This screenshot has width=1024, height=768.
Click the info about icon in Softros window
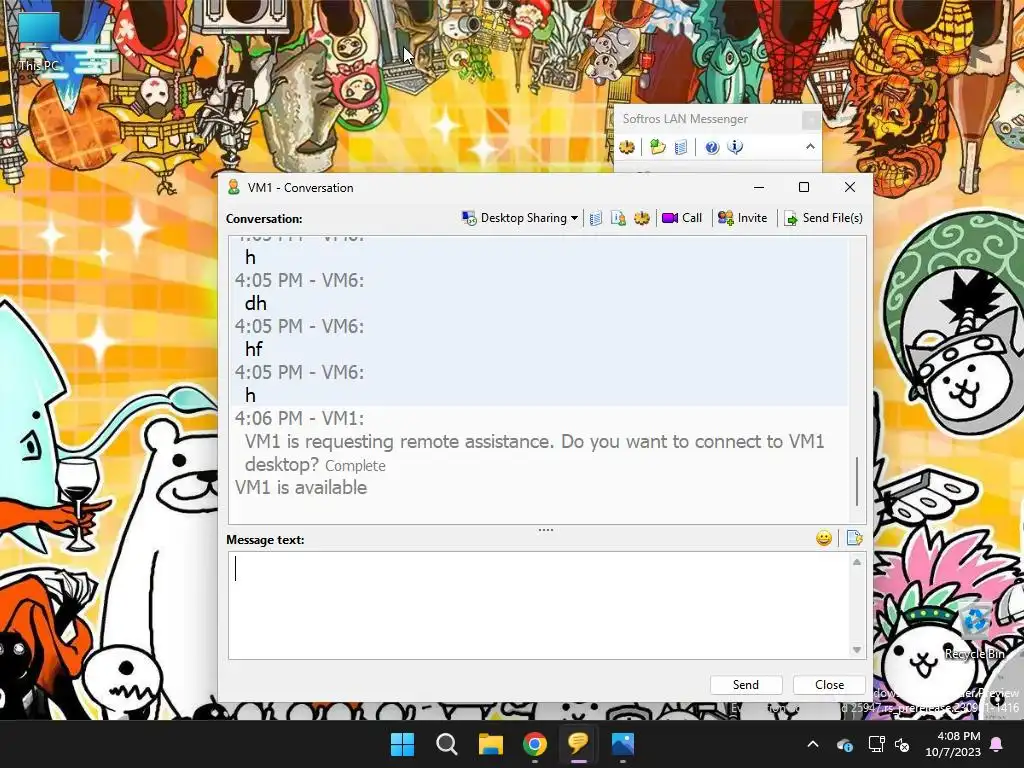point(735,147)
